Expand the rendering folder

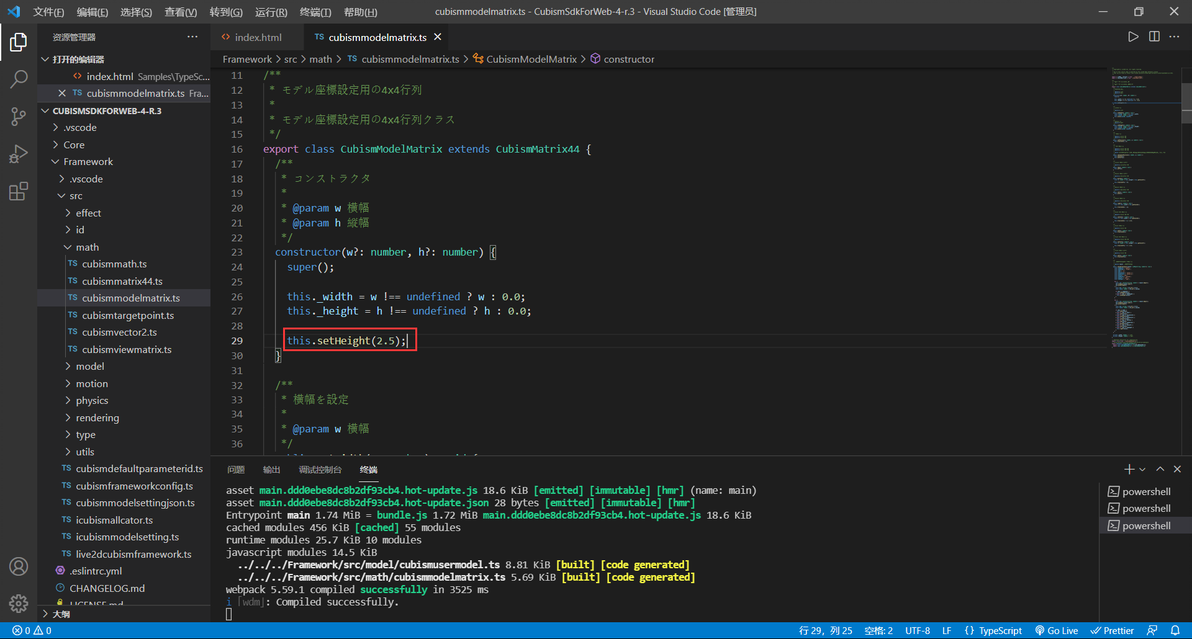(x=124, y=418)
